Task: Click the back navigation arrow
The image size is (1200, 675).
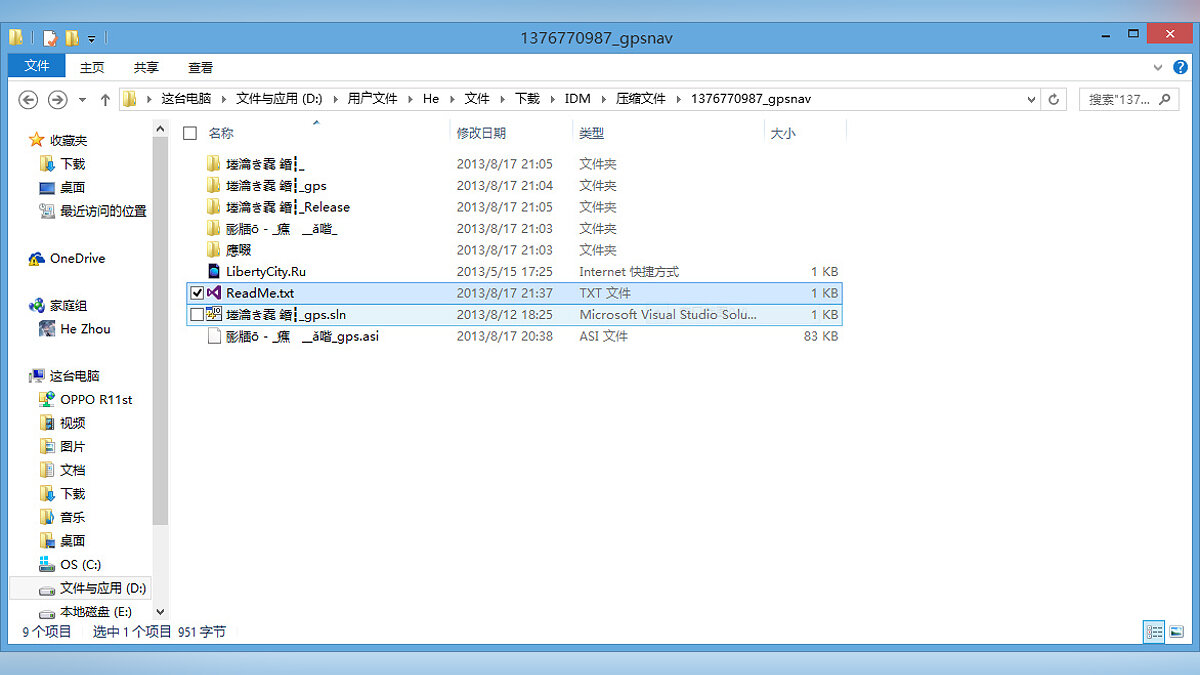Action: click(28, 99)
